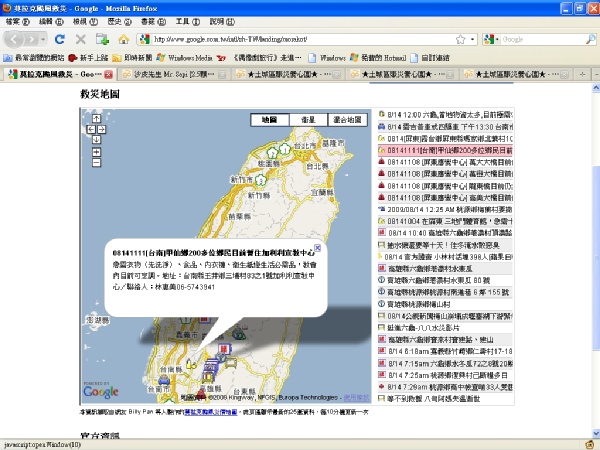Open the 新手上路 bookmark
This screenshot has height=450, width=600.
pyautogui.click(x=88, y=58)
